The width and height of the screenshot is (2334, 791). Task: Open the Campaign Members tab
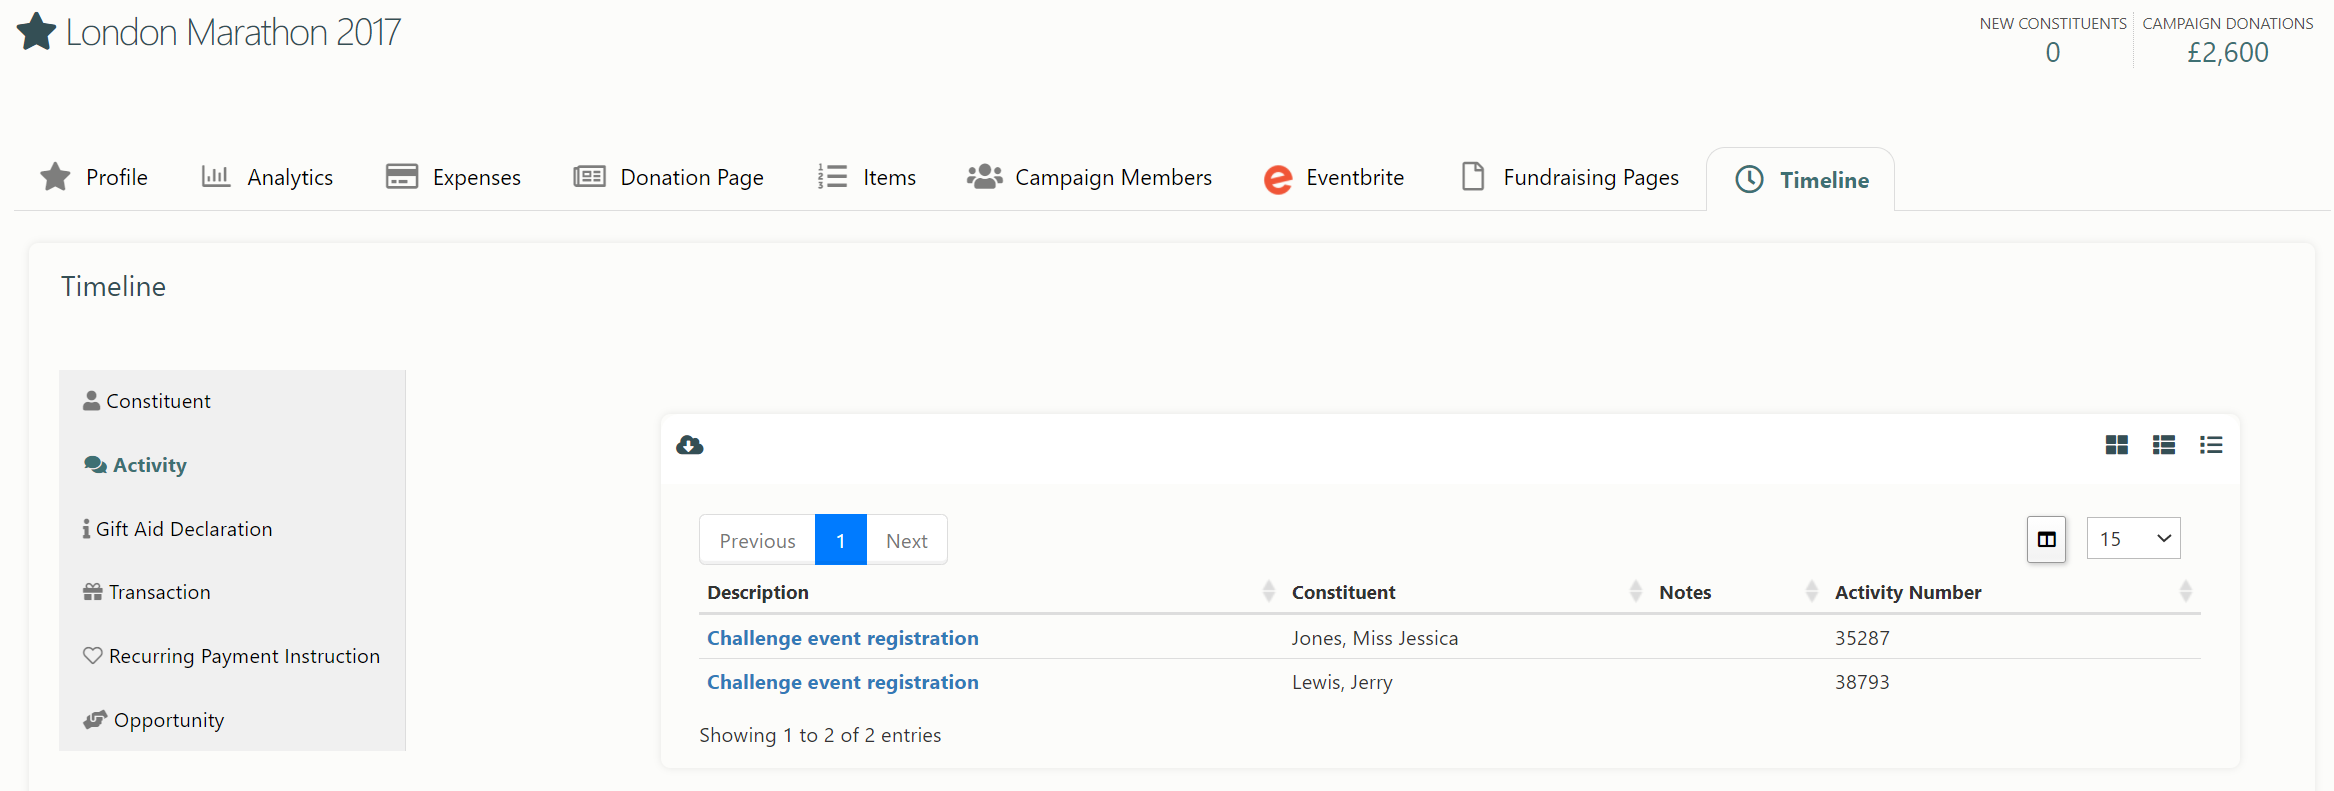(1089, 177)
